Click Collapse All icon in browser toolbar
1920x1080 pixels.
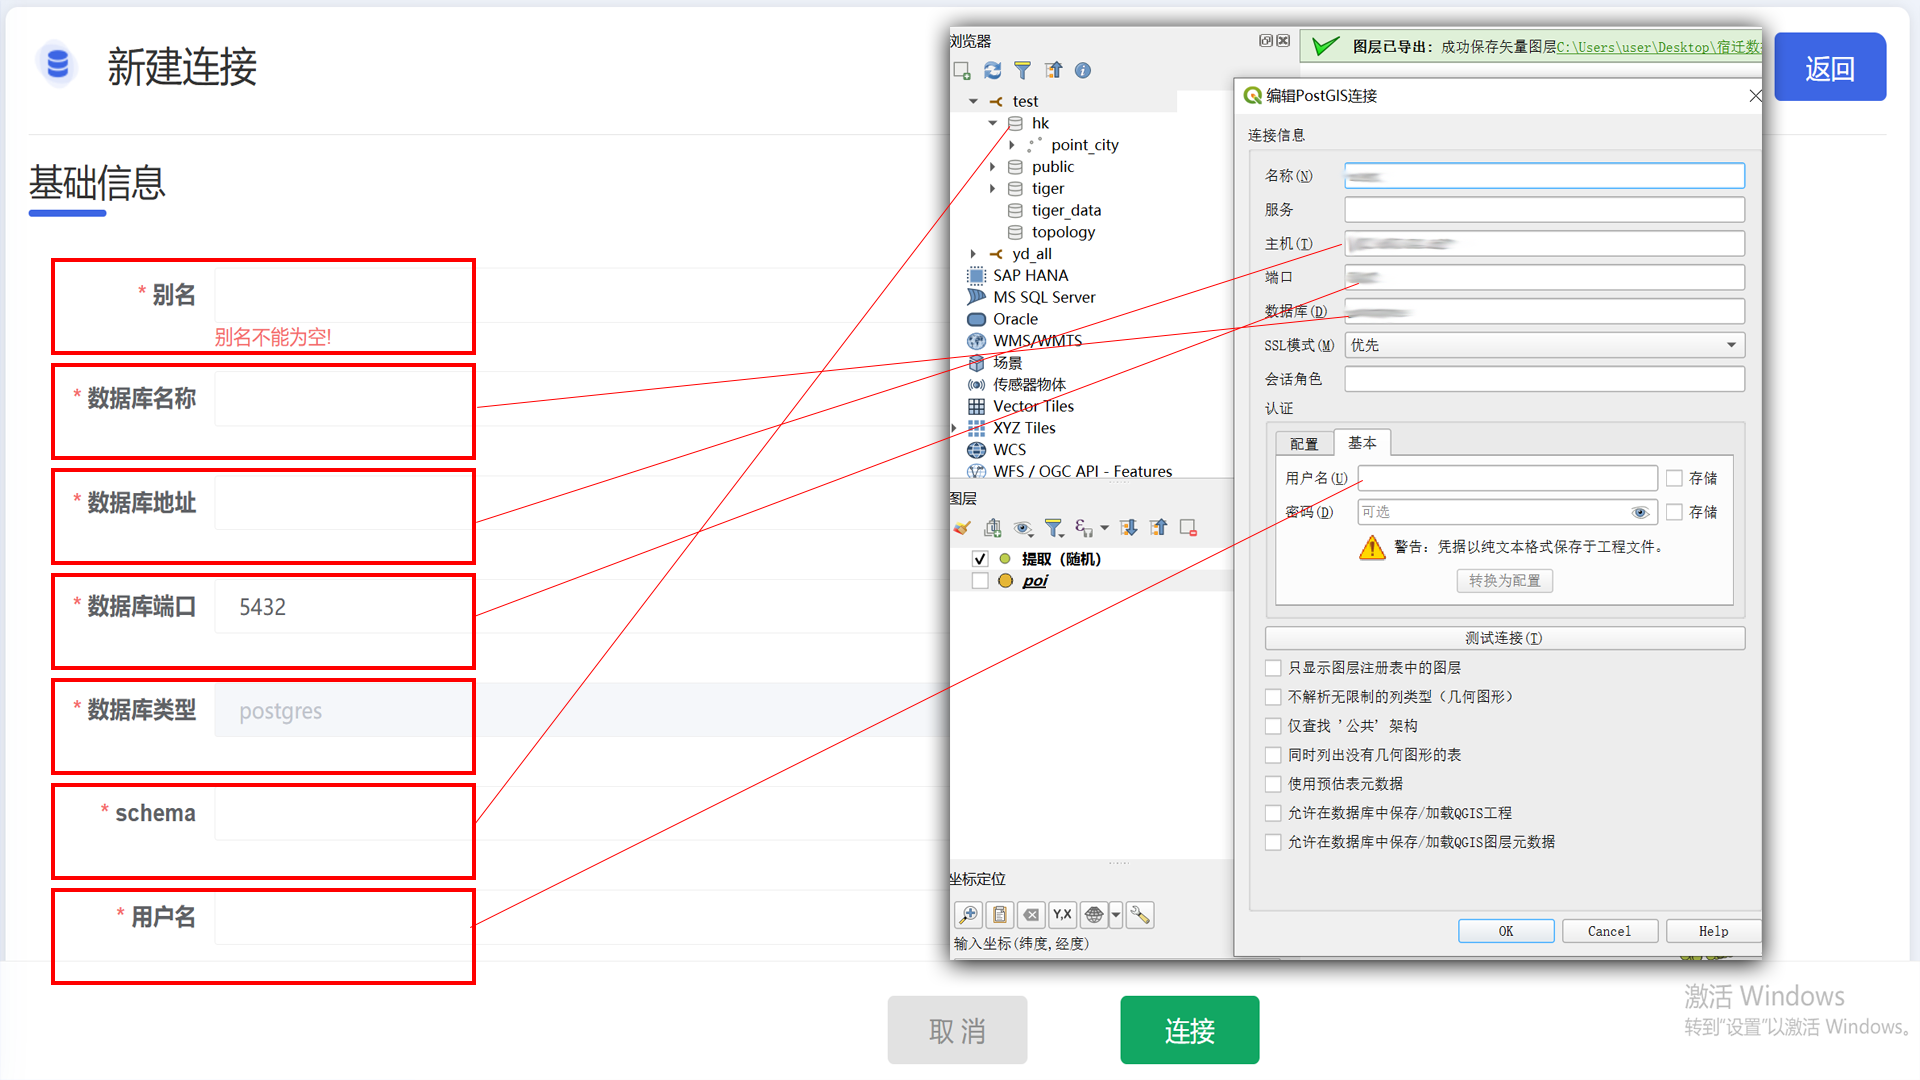point(1053,70)
